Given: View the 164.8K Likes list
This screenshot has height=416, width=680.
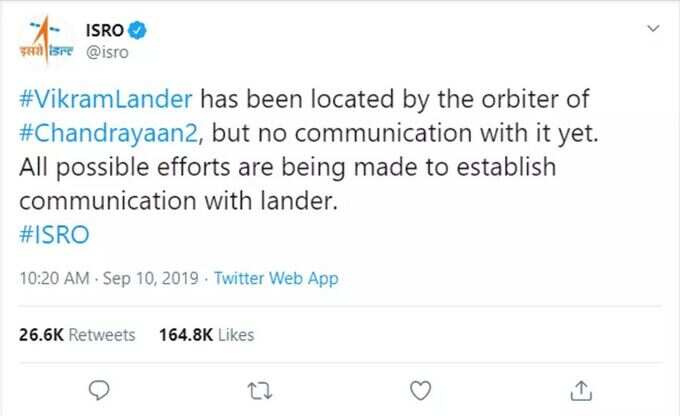Looking at the screenshot, I should click(207, 335).
